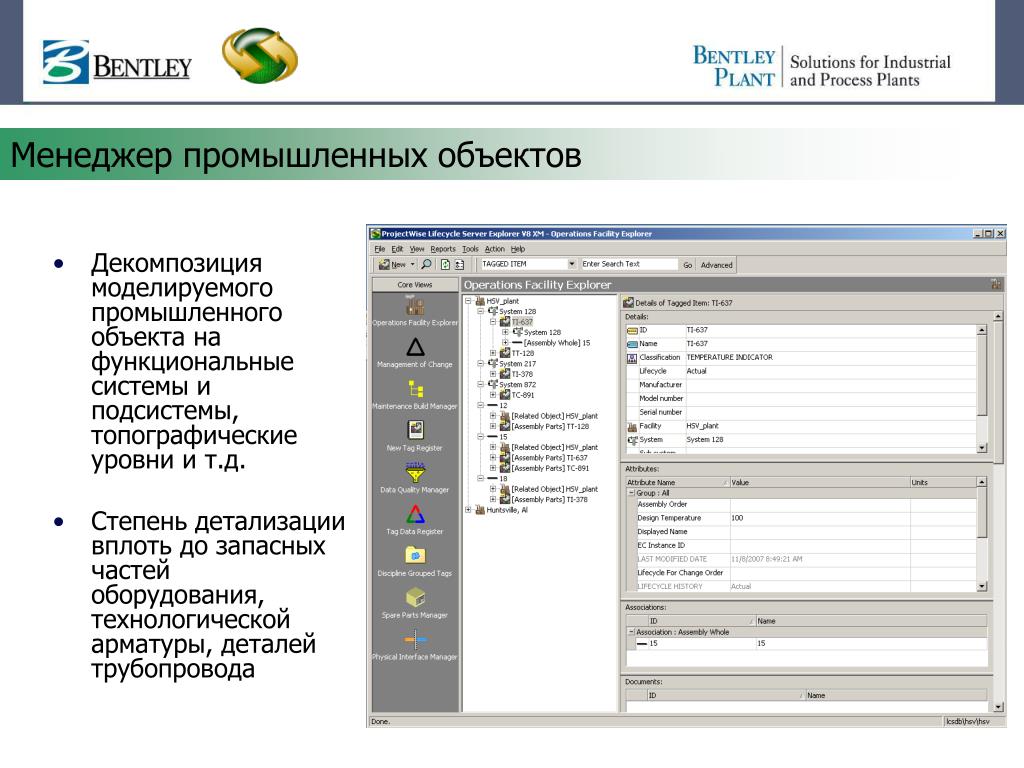This screenshot has height=768, width=1024.
Task: Click the Go search button
Action: pos(688,265)
